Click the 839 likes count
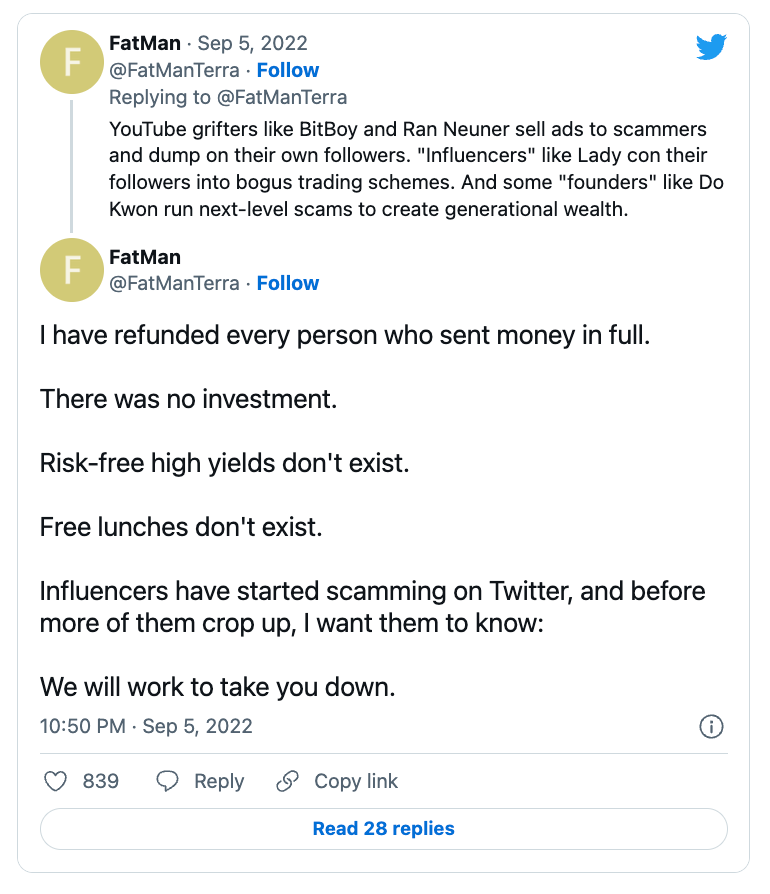This screenshot has width=770, height=894. click(100, 781)
